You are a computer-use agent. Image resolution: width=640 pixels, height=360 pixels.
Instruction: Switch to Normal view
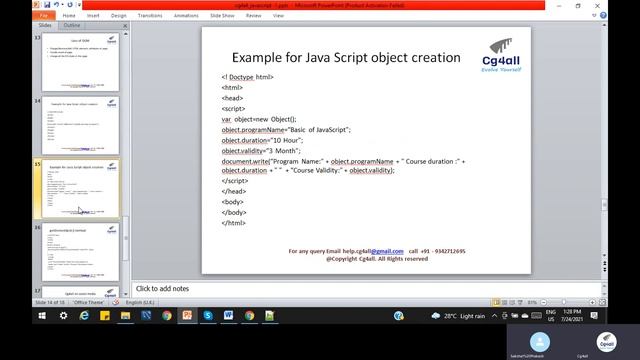[x=496, y=302]
